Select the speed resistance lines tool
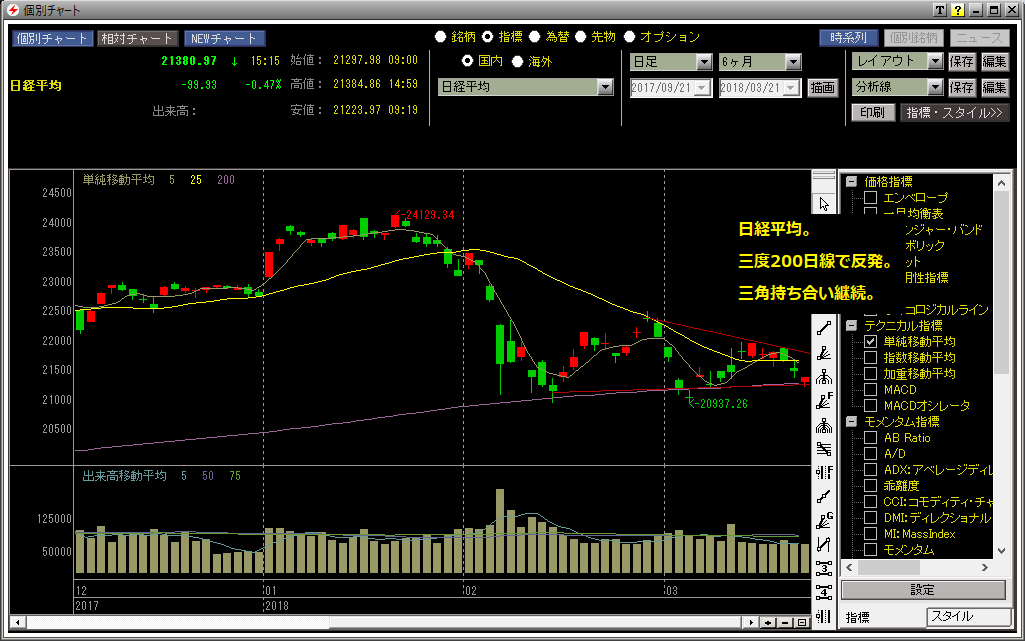The image size is (1025, 641). coord(824,449)
